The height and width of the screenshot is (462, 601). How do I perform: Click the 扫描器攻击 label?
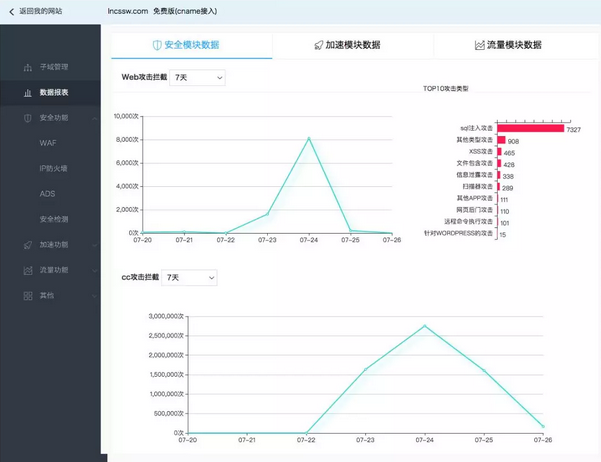[478, 187]
